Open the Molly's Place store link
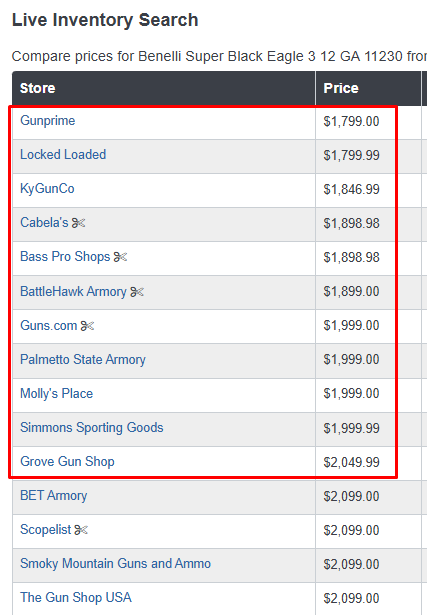This screenshot has width=427, height=615. coord(56,393)
